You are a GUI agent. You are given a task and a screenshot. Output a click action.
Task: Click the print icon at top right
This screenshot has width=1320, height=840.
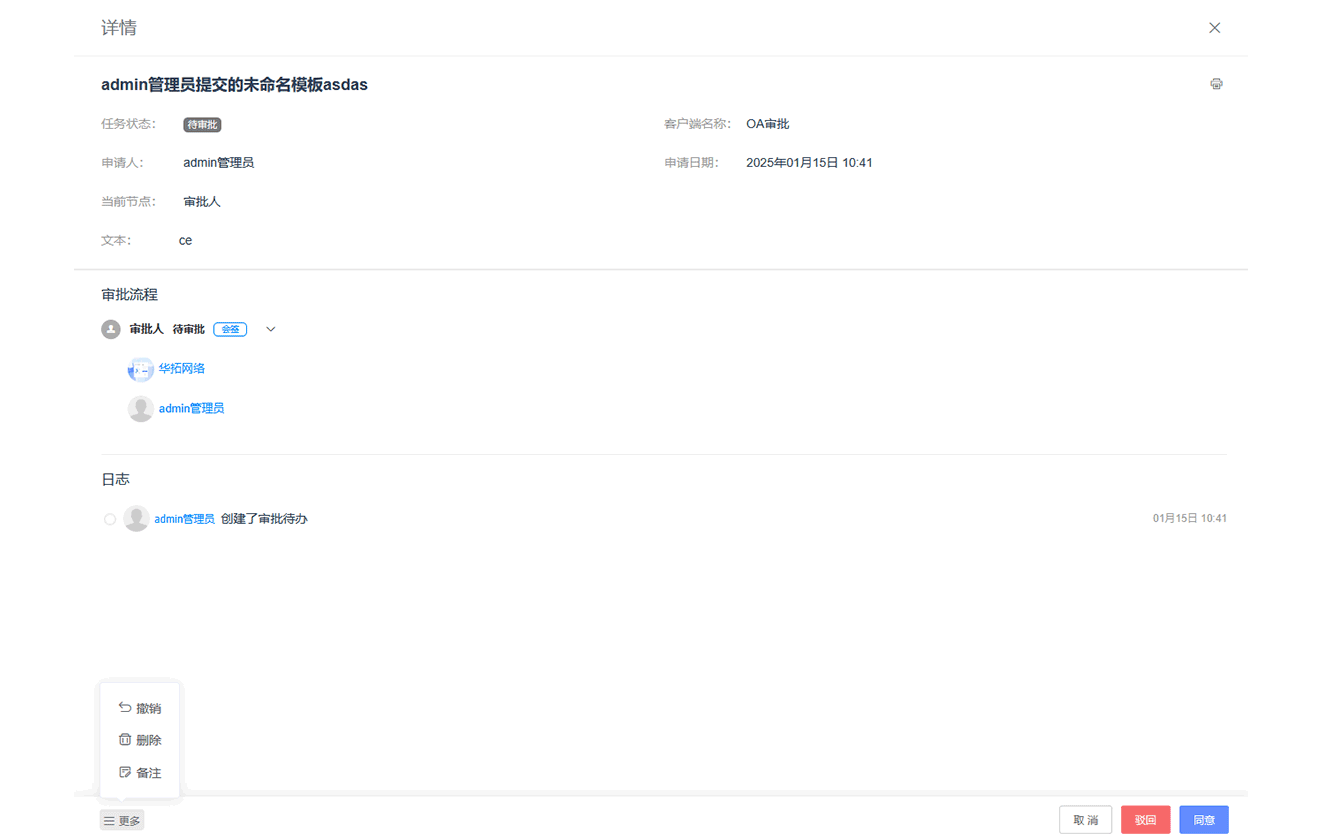[1216, 84]
